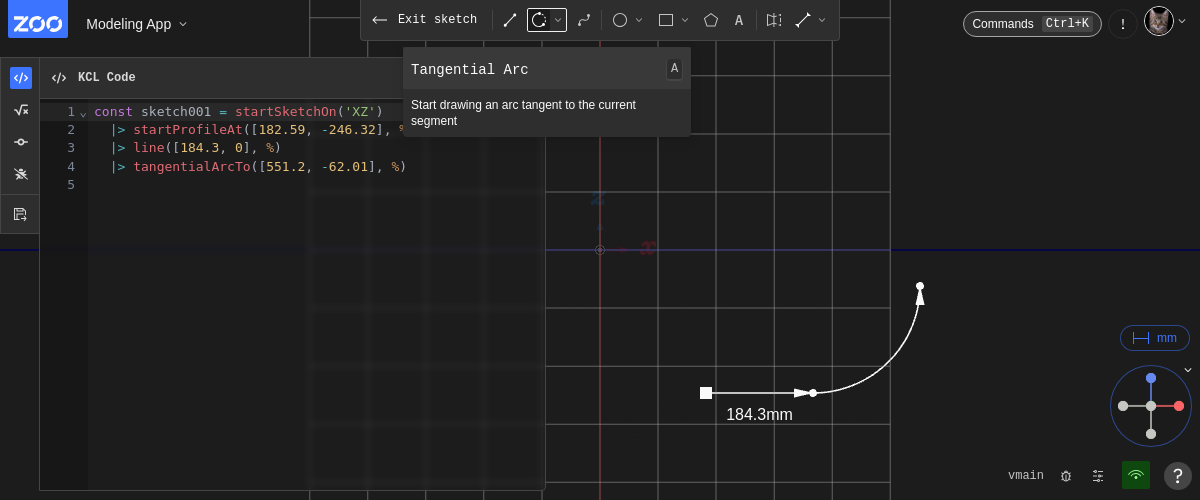Open the Commands palette button
1200x500 pixels.
coord(1032,24)
